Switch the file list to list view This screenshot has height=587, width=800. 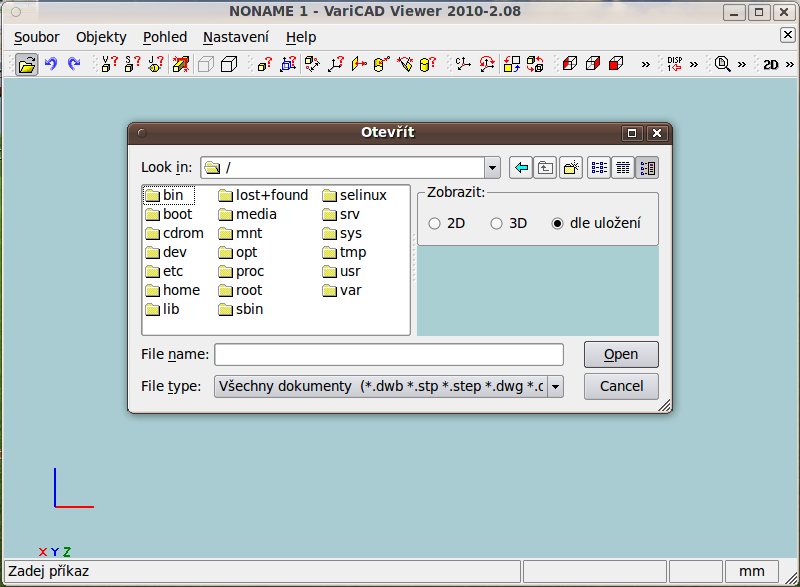click(x=599, y=168)
